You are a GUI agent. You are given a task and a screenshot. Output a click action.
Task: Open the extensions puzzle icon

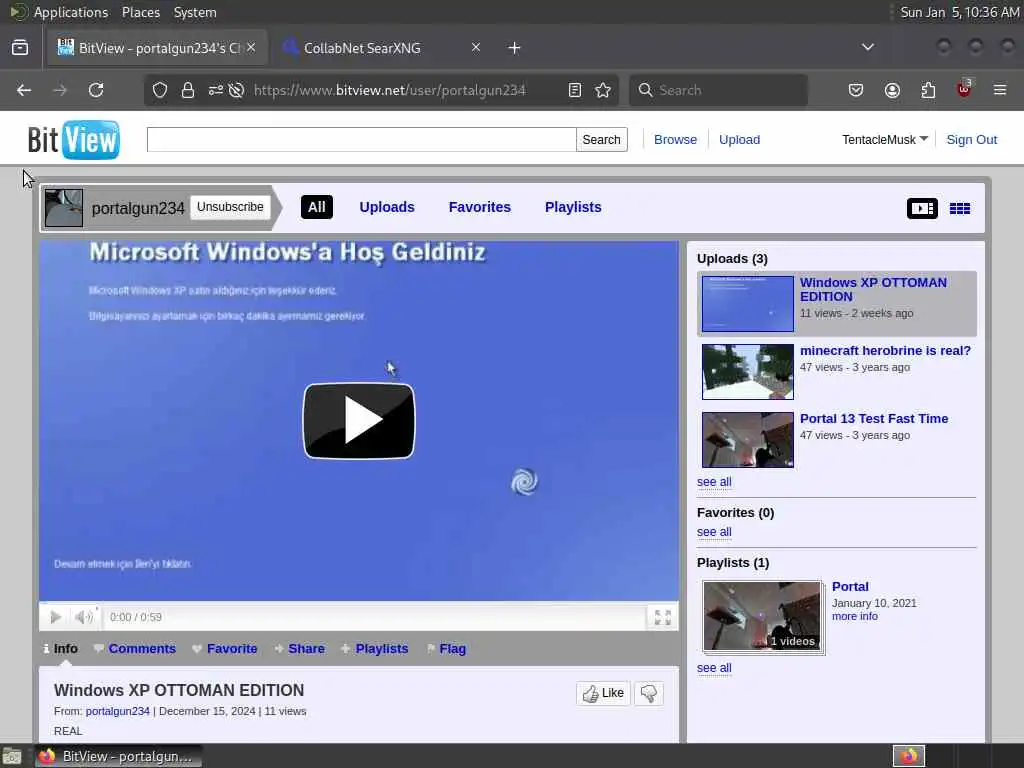click(x=928, y=90)
